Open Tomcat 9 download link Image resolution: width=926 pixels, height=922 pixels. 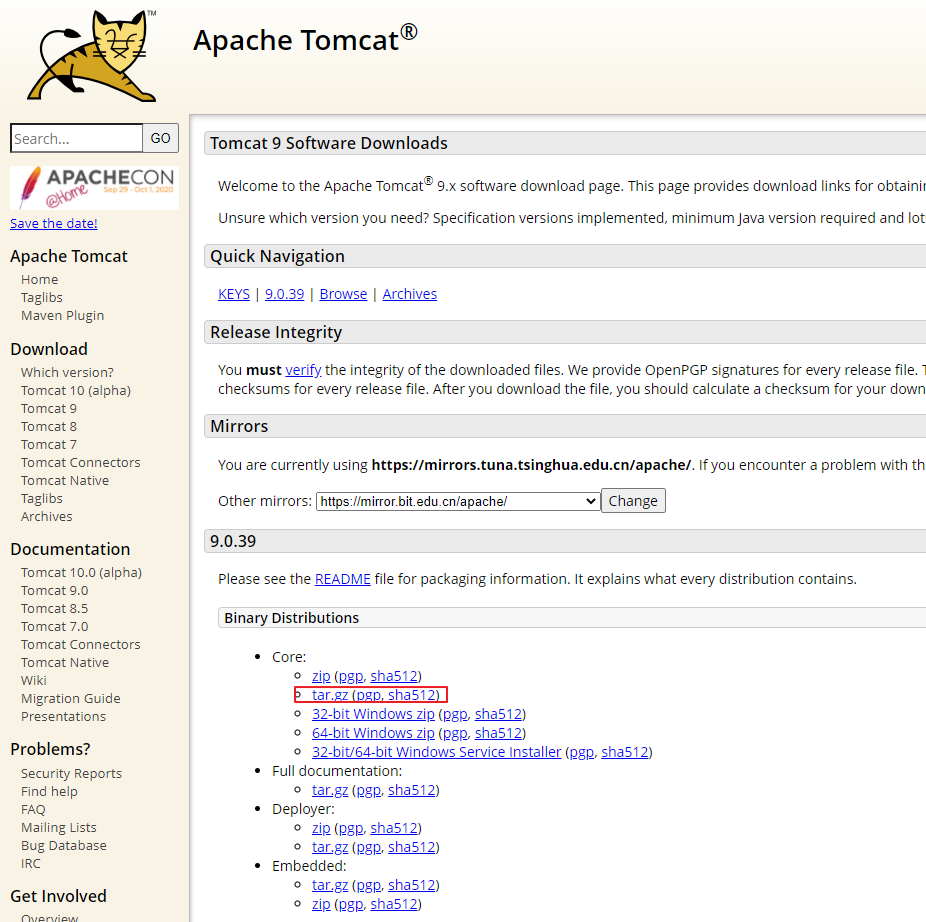click(x=49, y=408)
